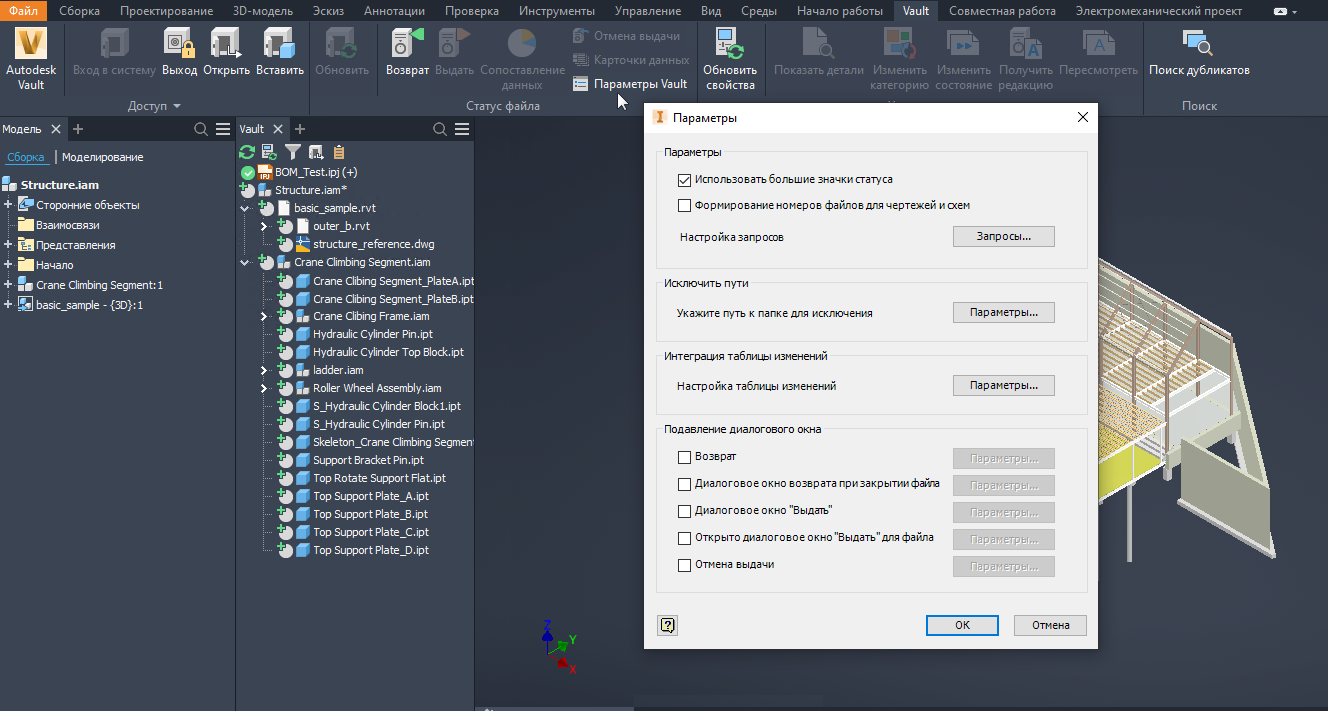Select Моделирование view in model browser
This screenshot has width=1328, height=711.
(x=102, y=157)
